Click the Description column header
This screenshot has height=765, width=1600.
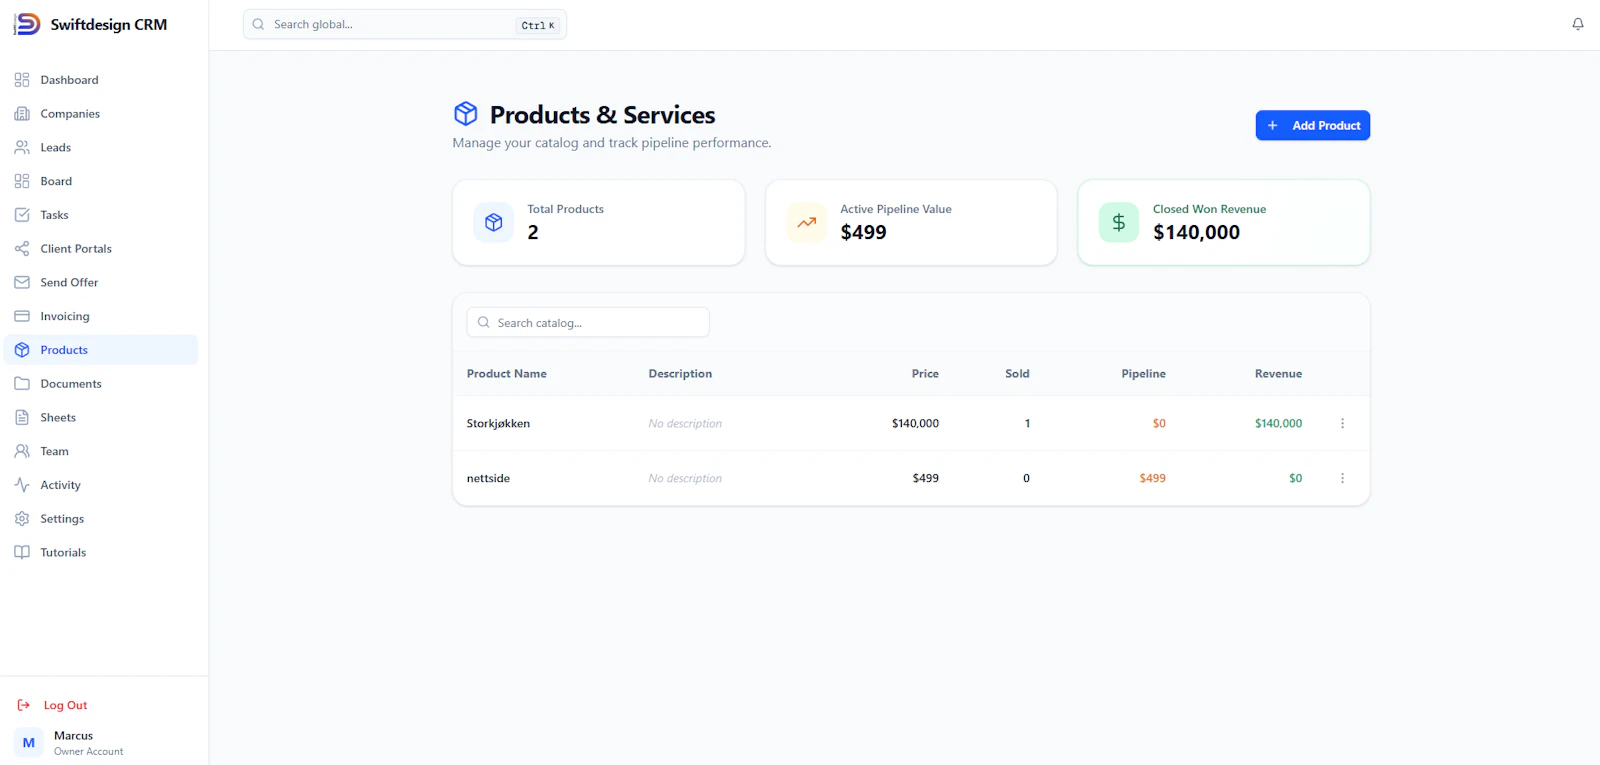coord(680,374)
